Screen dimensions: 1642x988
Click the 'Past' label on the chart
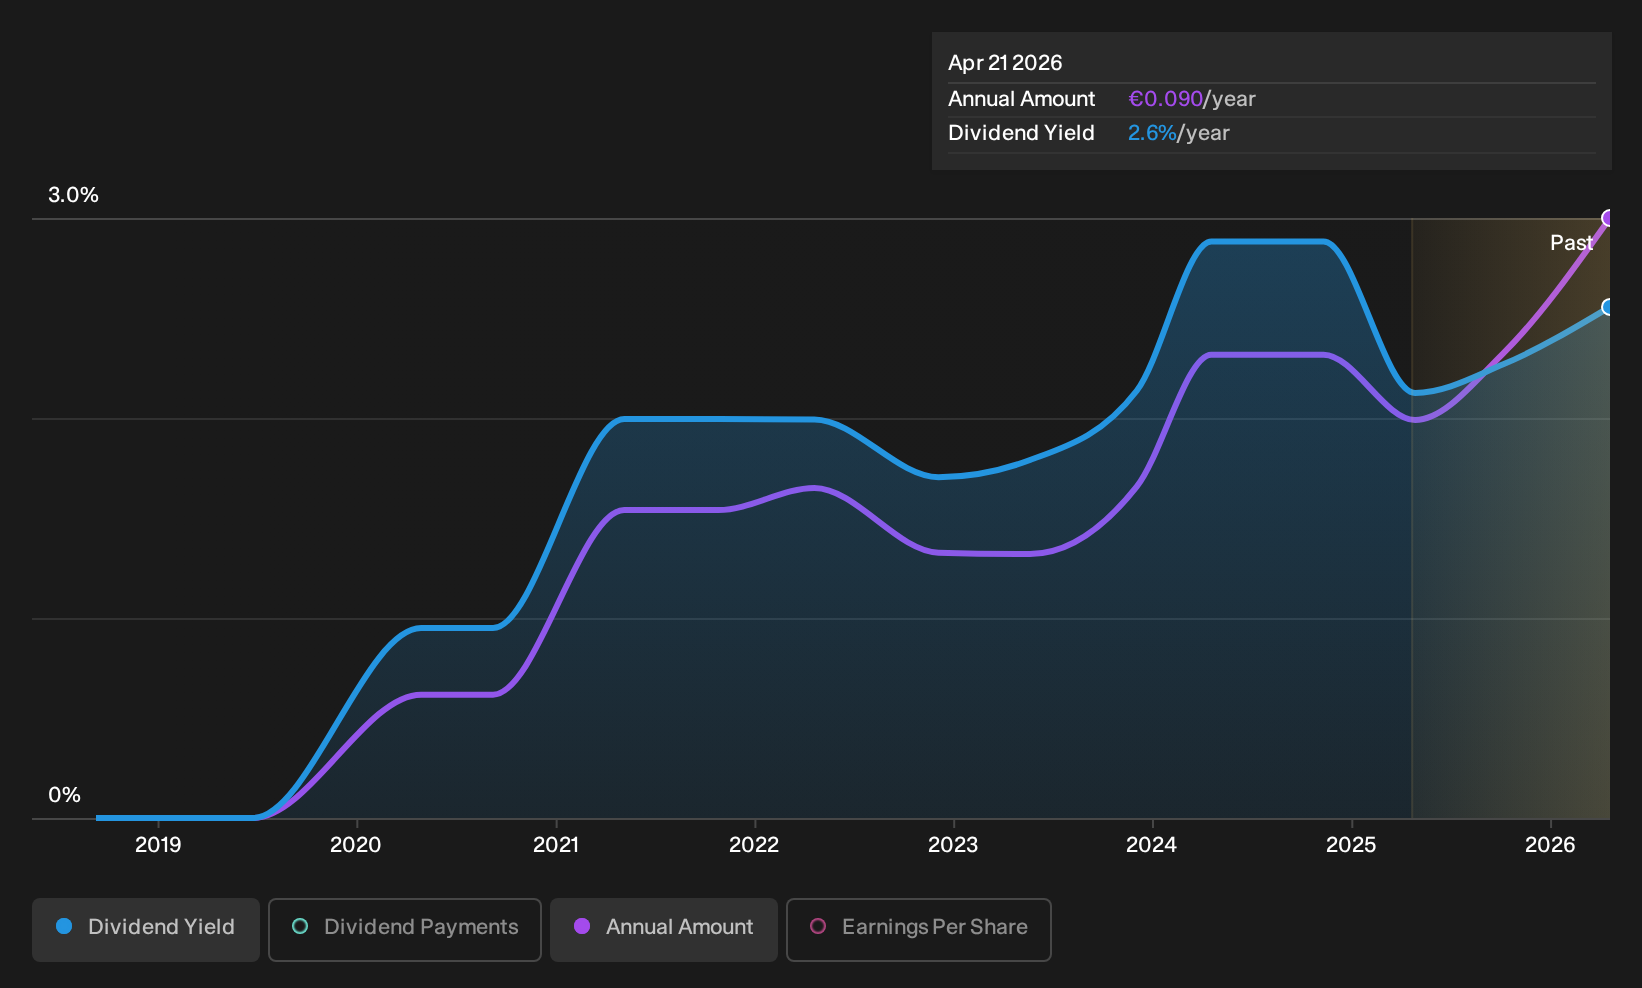(x=1571, y=243)
